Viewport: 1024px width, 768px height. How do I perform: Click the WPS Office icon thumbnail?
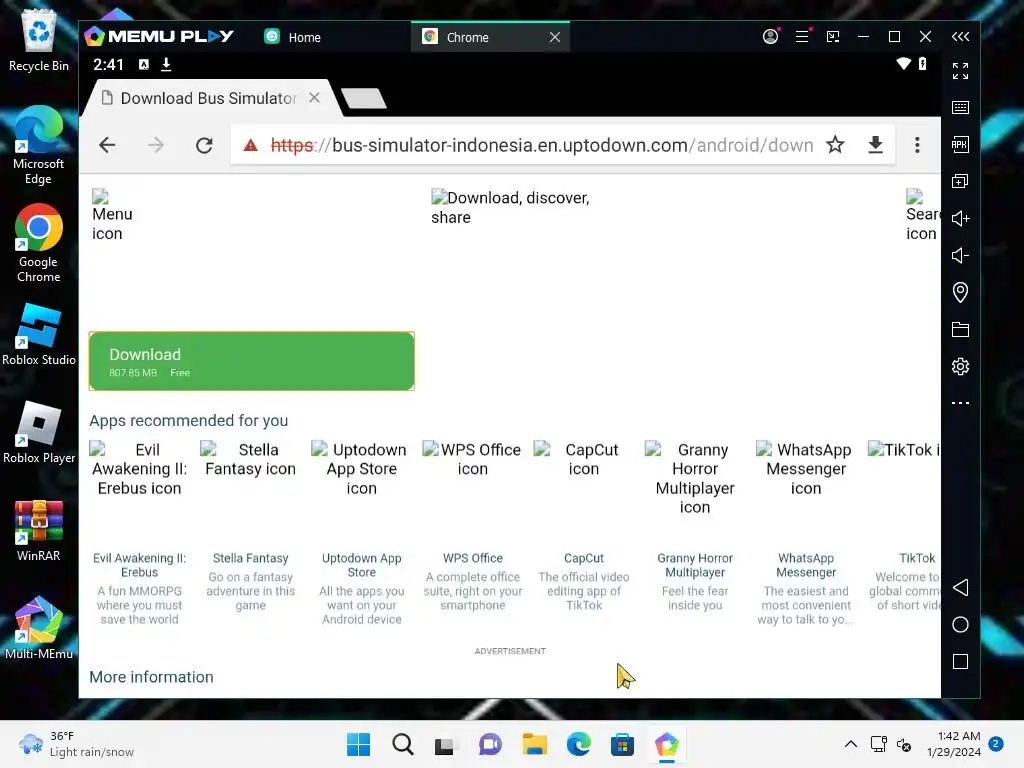click(x=472, y=459)
